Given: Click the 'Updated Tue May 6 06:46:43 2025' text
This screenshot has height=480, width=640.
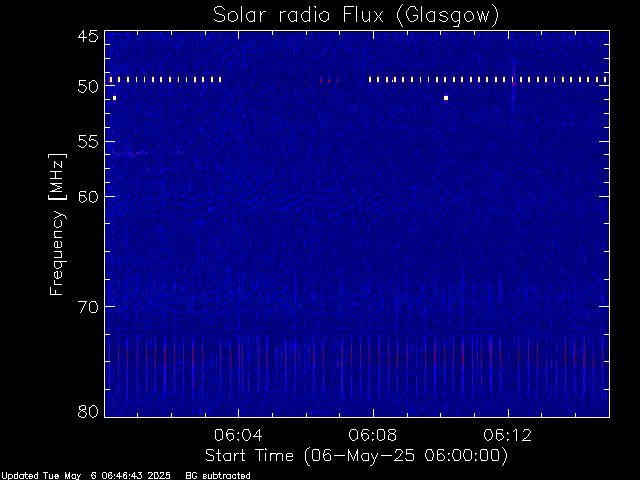Looking at the screenshot, I should click(85, 476).
